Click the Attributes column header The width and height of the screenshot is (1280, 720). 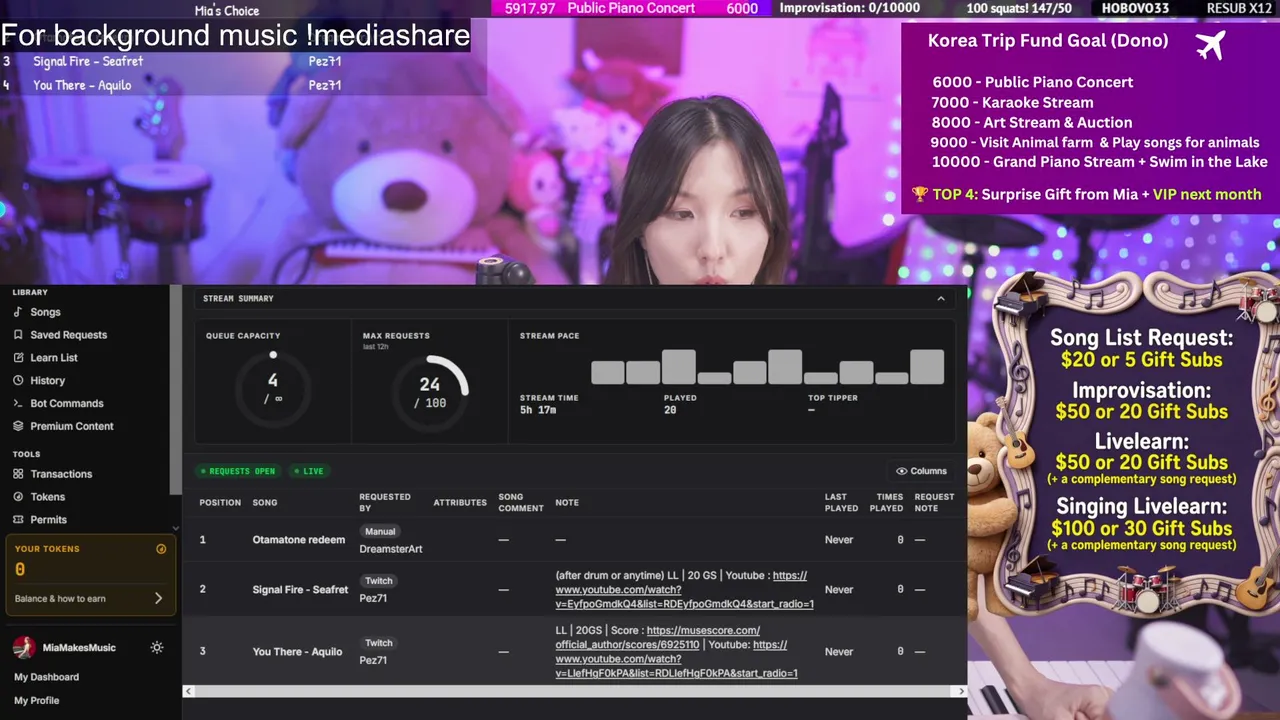tap(460, 503)
